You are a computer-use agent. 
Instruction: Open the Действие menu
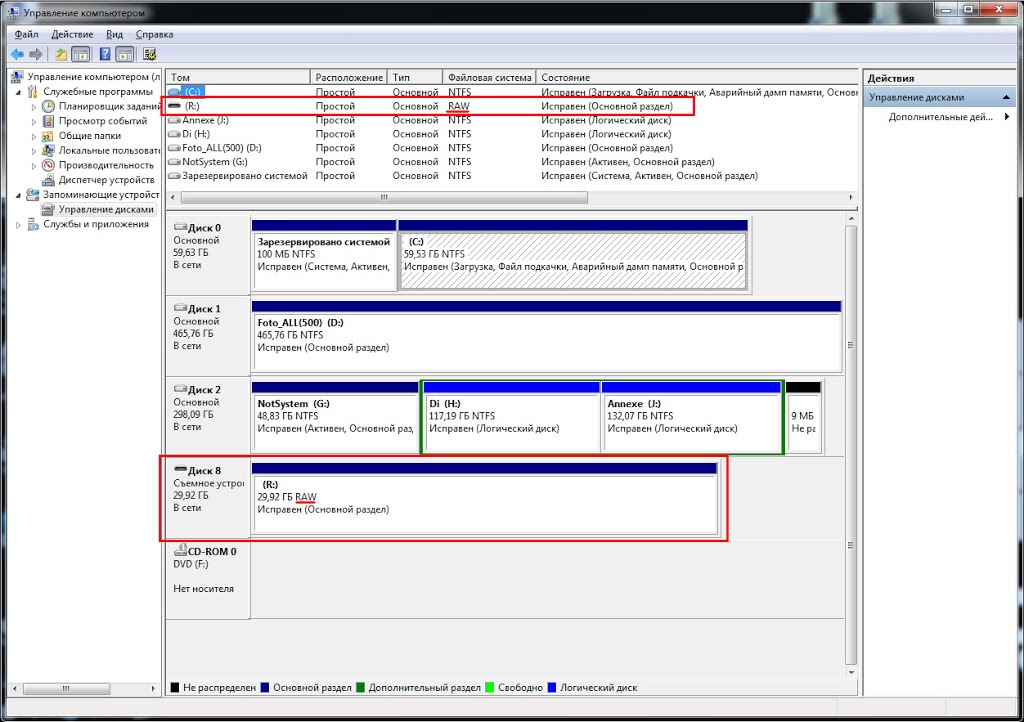click(x=72, y=34)
